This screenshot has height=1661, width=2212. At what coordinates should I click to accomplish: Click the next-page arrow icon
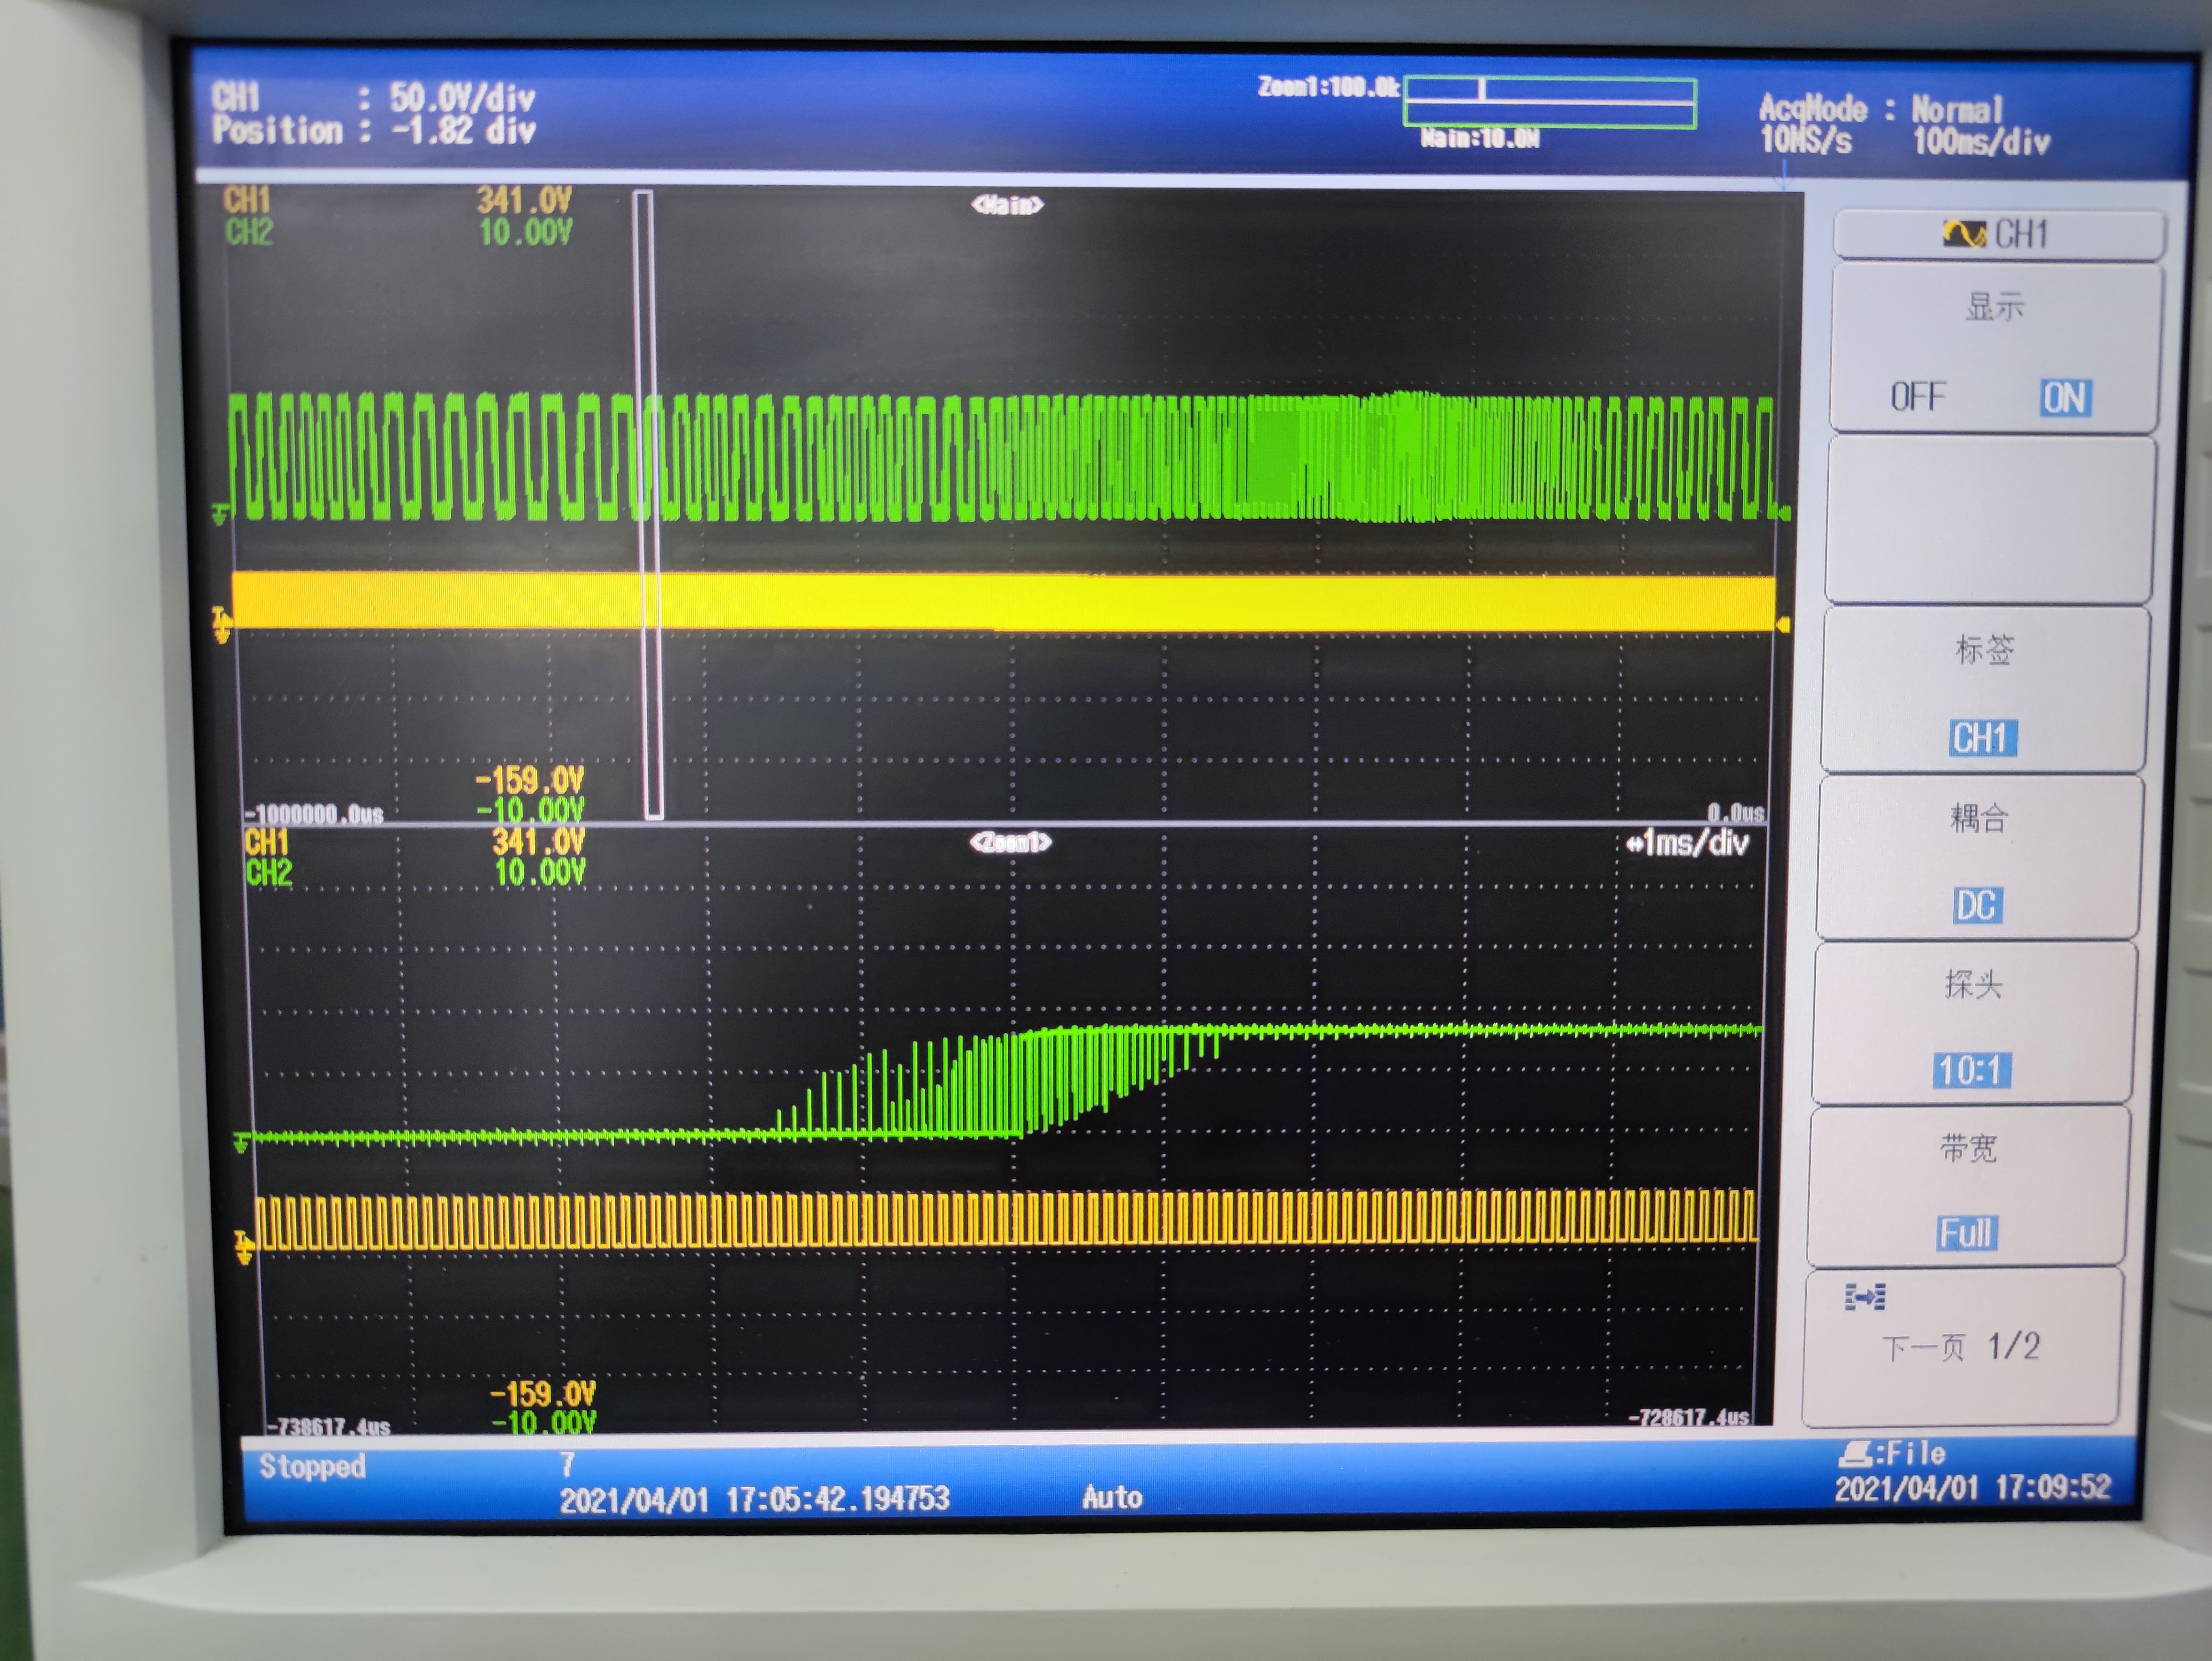coord(1864,1298)
